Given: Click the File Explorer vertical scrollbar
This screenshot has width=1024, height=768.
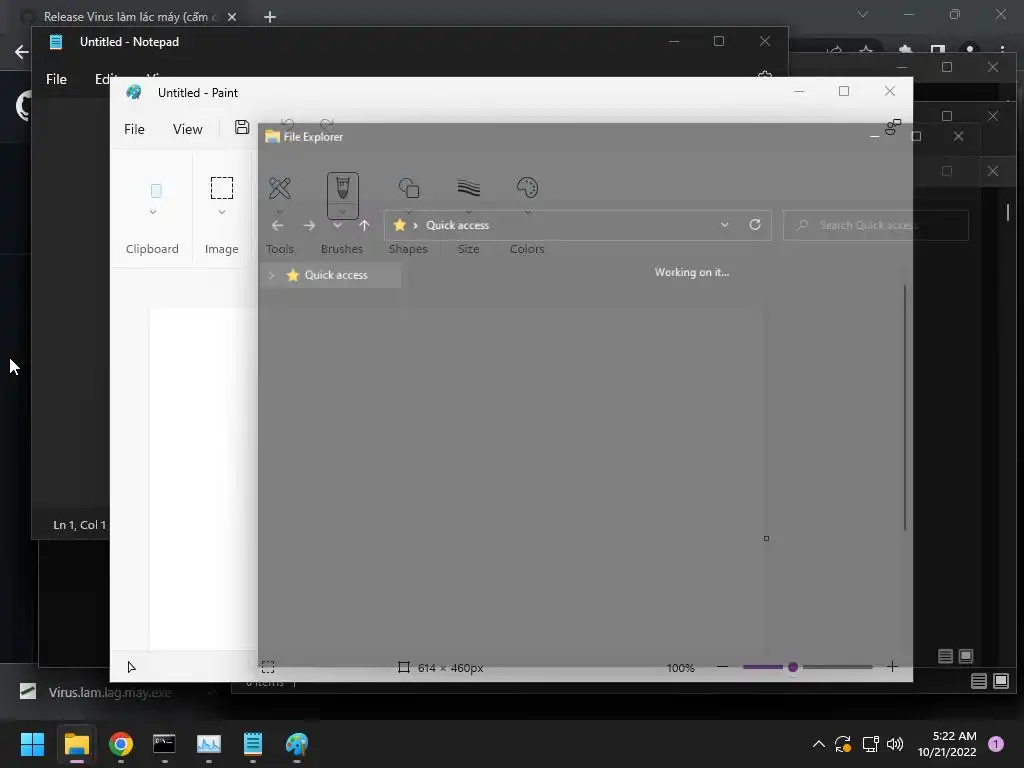Looking at the screenshot, I should click(904, 408).
